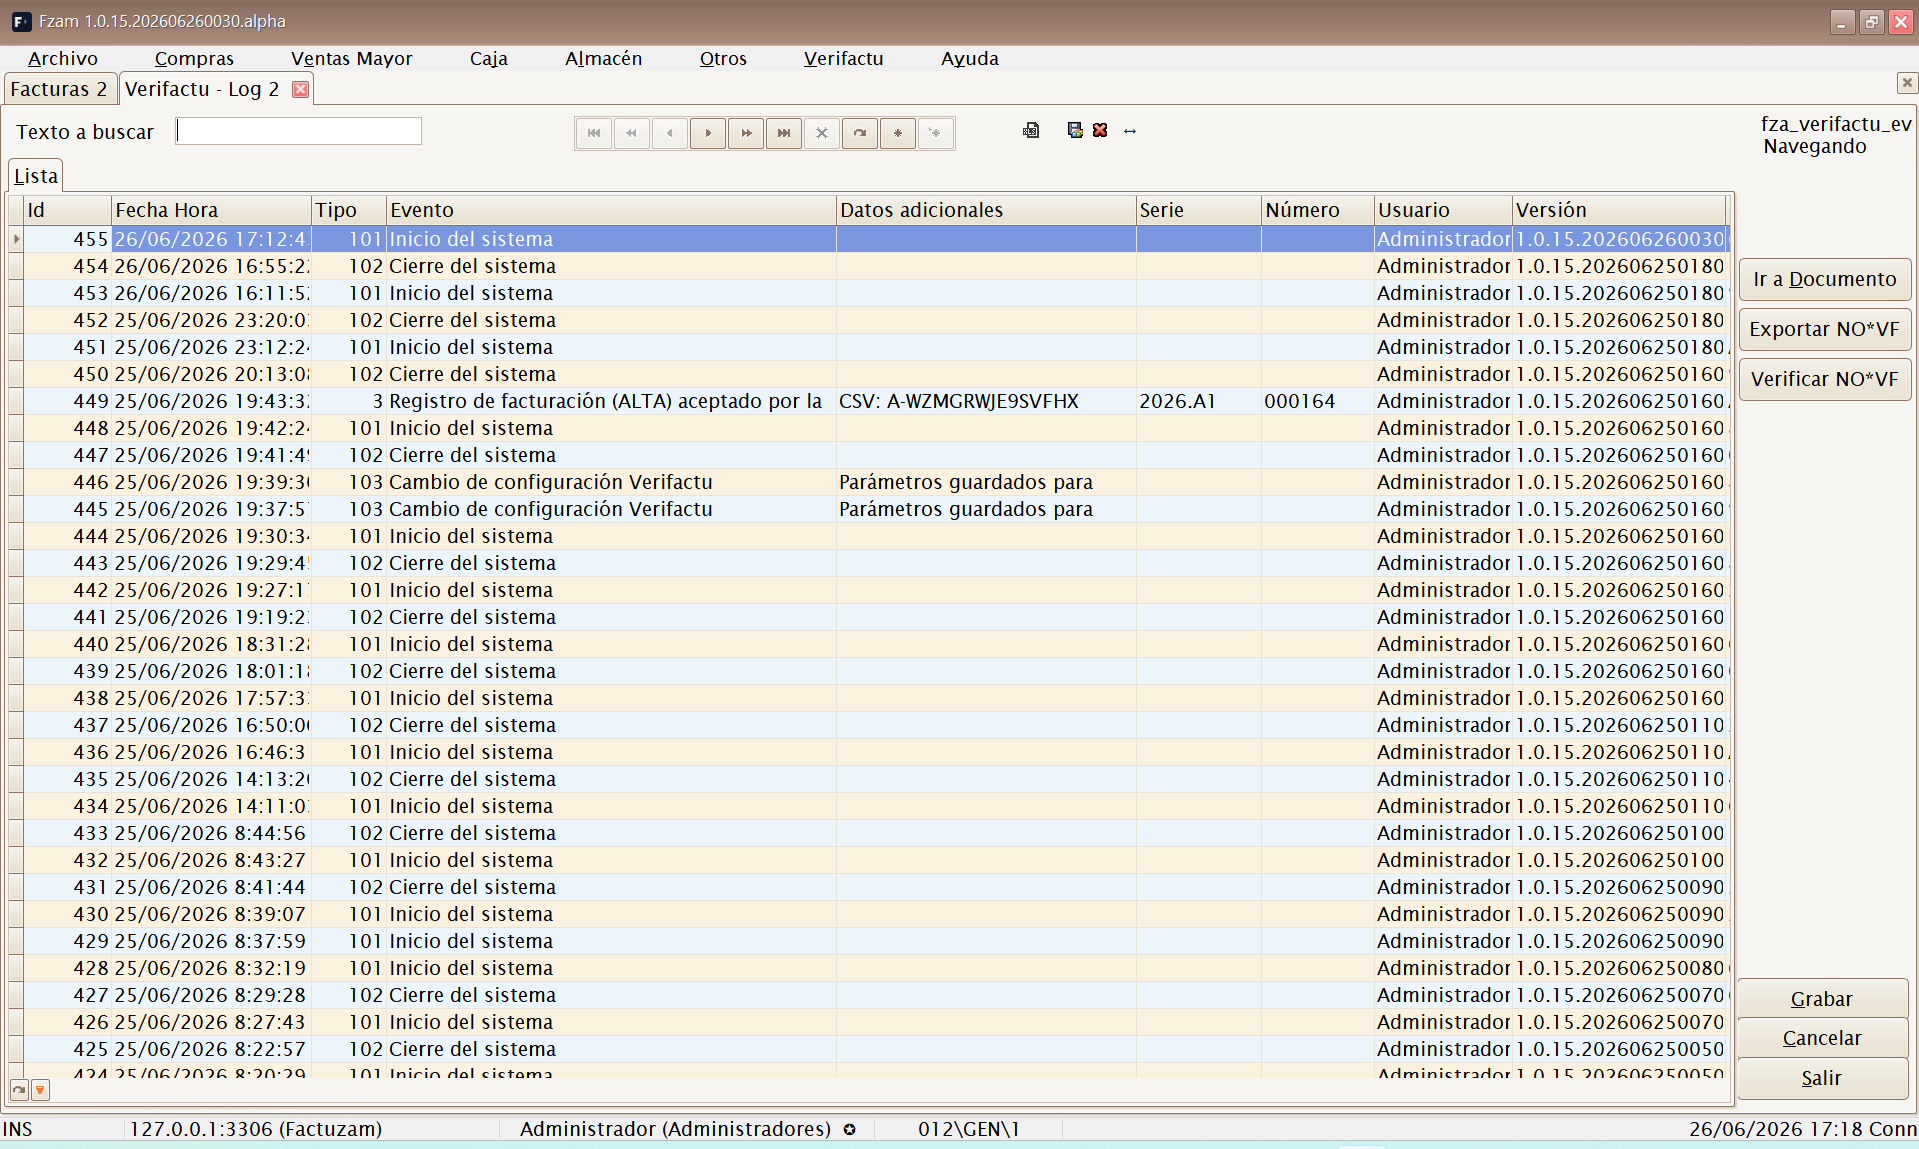1919x1149 pixels.
Task: Jump forward a page of records
Action: 746,133
